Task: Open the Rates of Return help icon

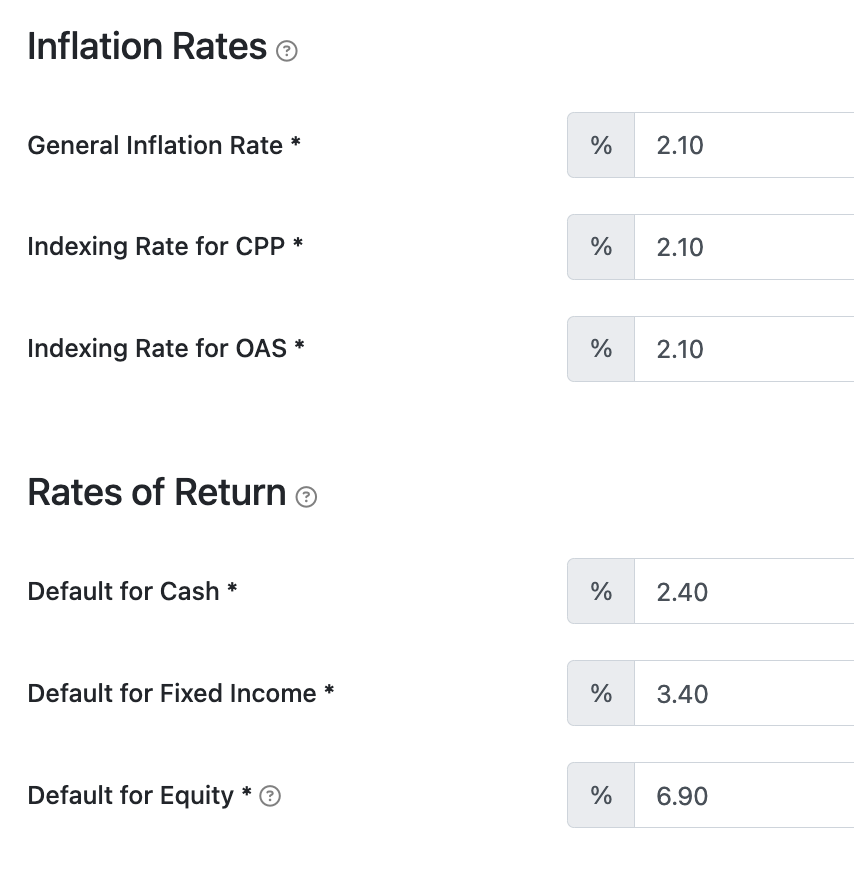Action: coord(306,497)
